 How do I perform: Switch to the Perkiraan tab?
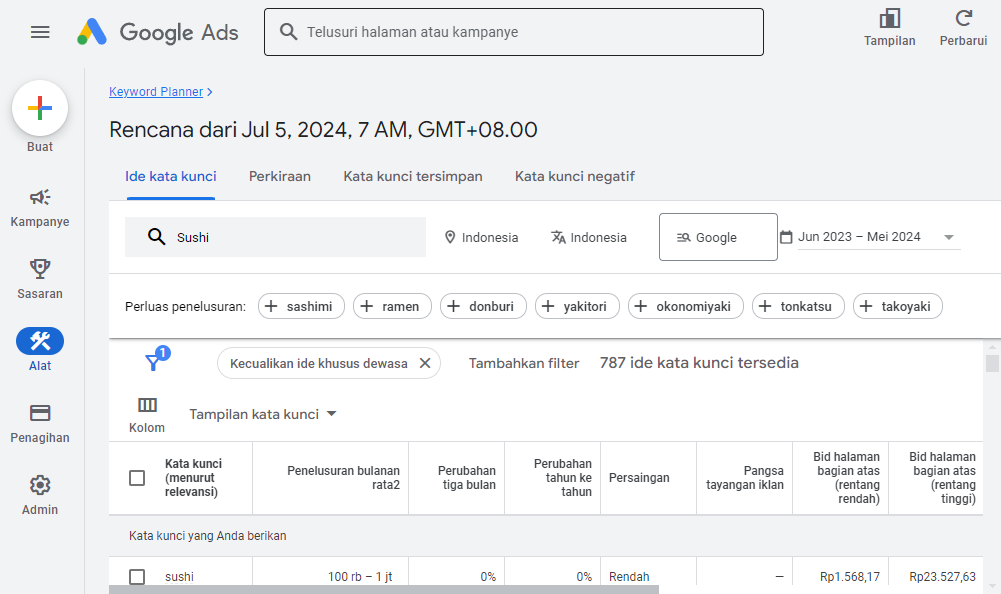point(280,176)
